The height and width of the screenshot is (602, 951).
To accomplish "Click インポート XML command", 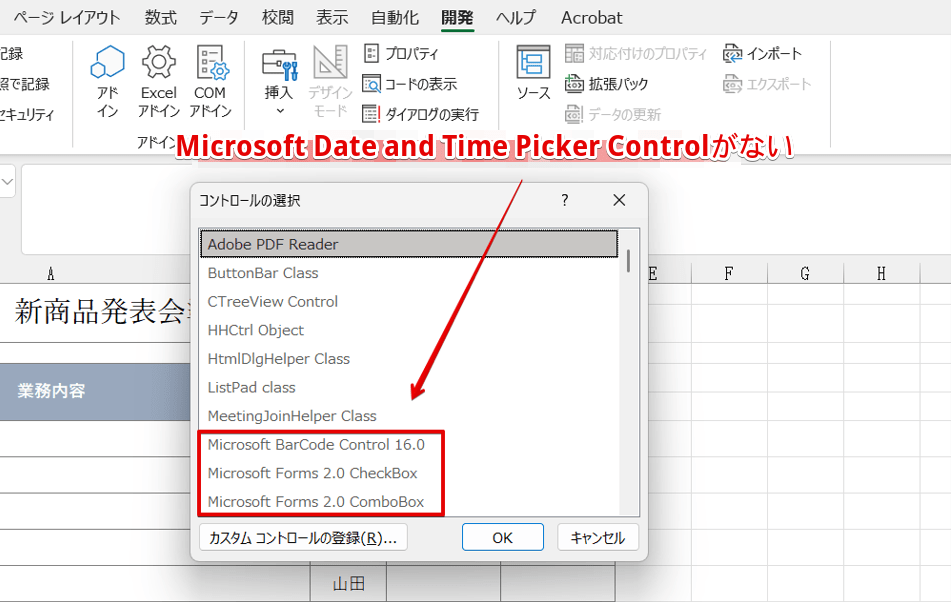I will (x=762, y=53).
